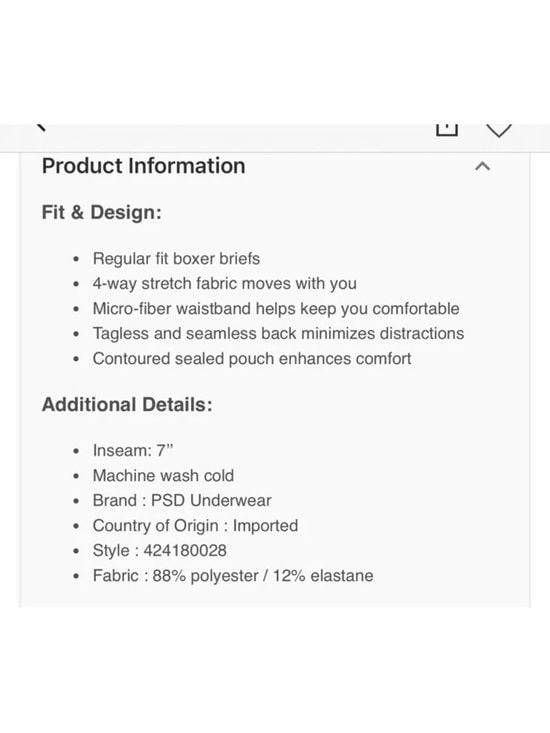Click the Tagless and seamless back bullet
Viewport: 550px width, 733px height.
(278, 333)
